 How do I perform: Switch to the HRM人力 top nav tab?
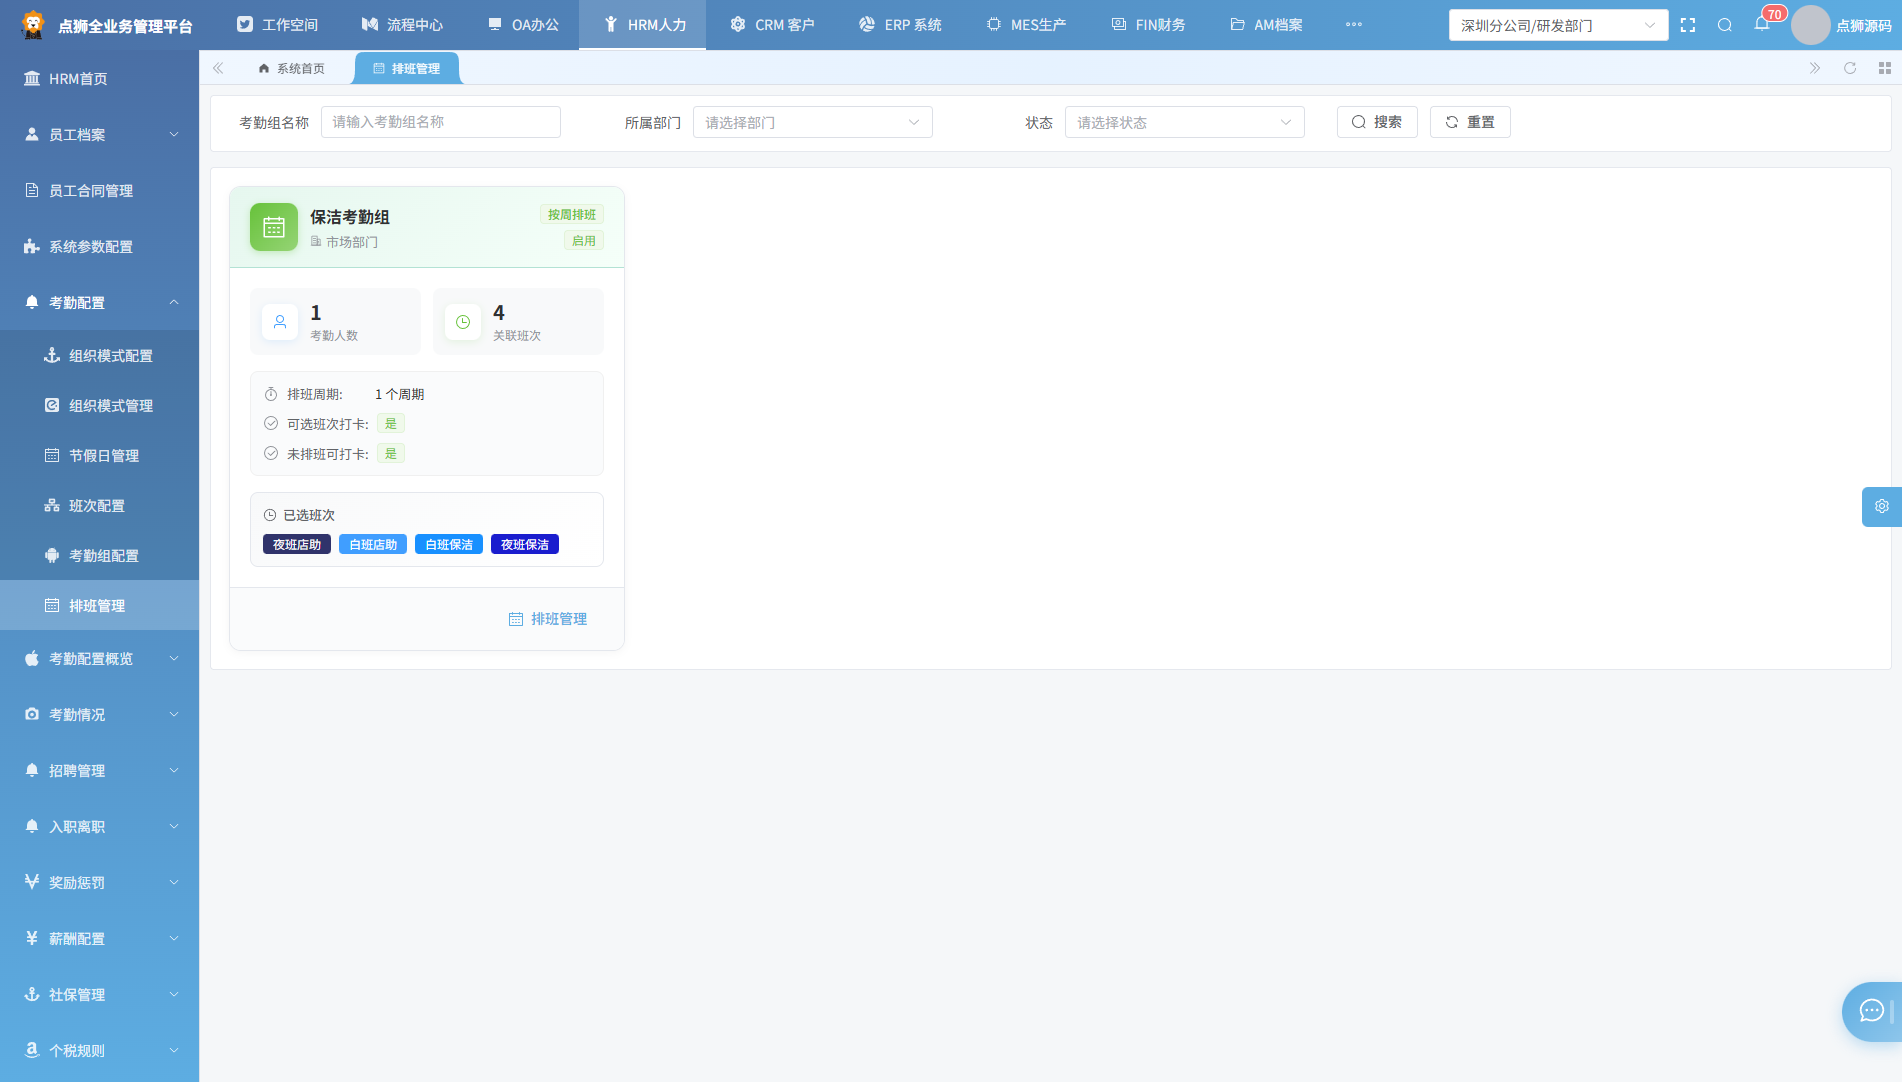[642, 25]
